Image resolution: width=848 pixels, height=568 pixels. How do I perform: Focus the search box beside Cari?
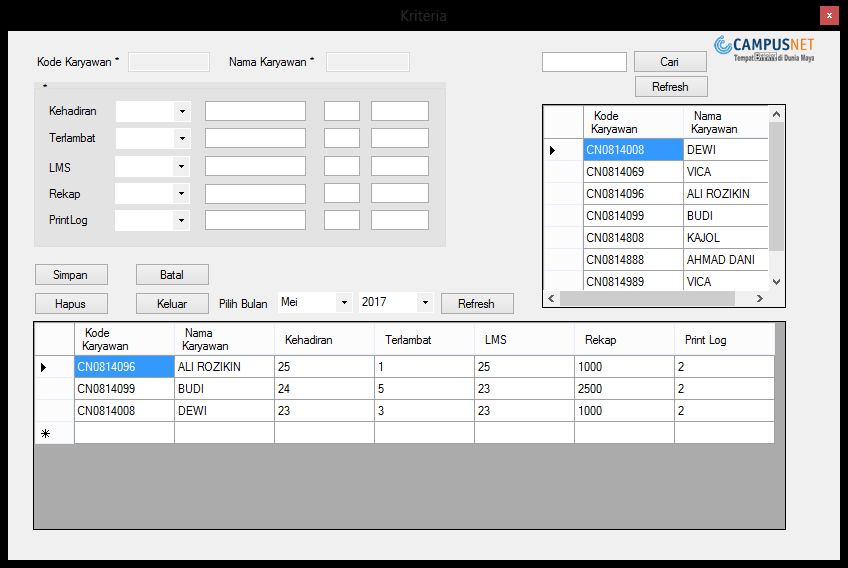[x=584, y=62]
